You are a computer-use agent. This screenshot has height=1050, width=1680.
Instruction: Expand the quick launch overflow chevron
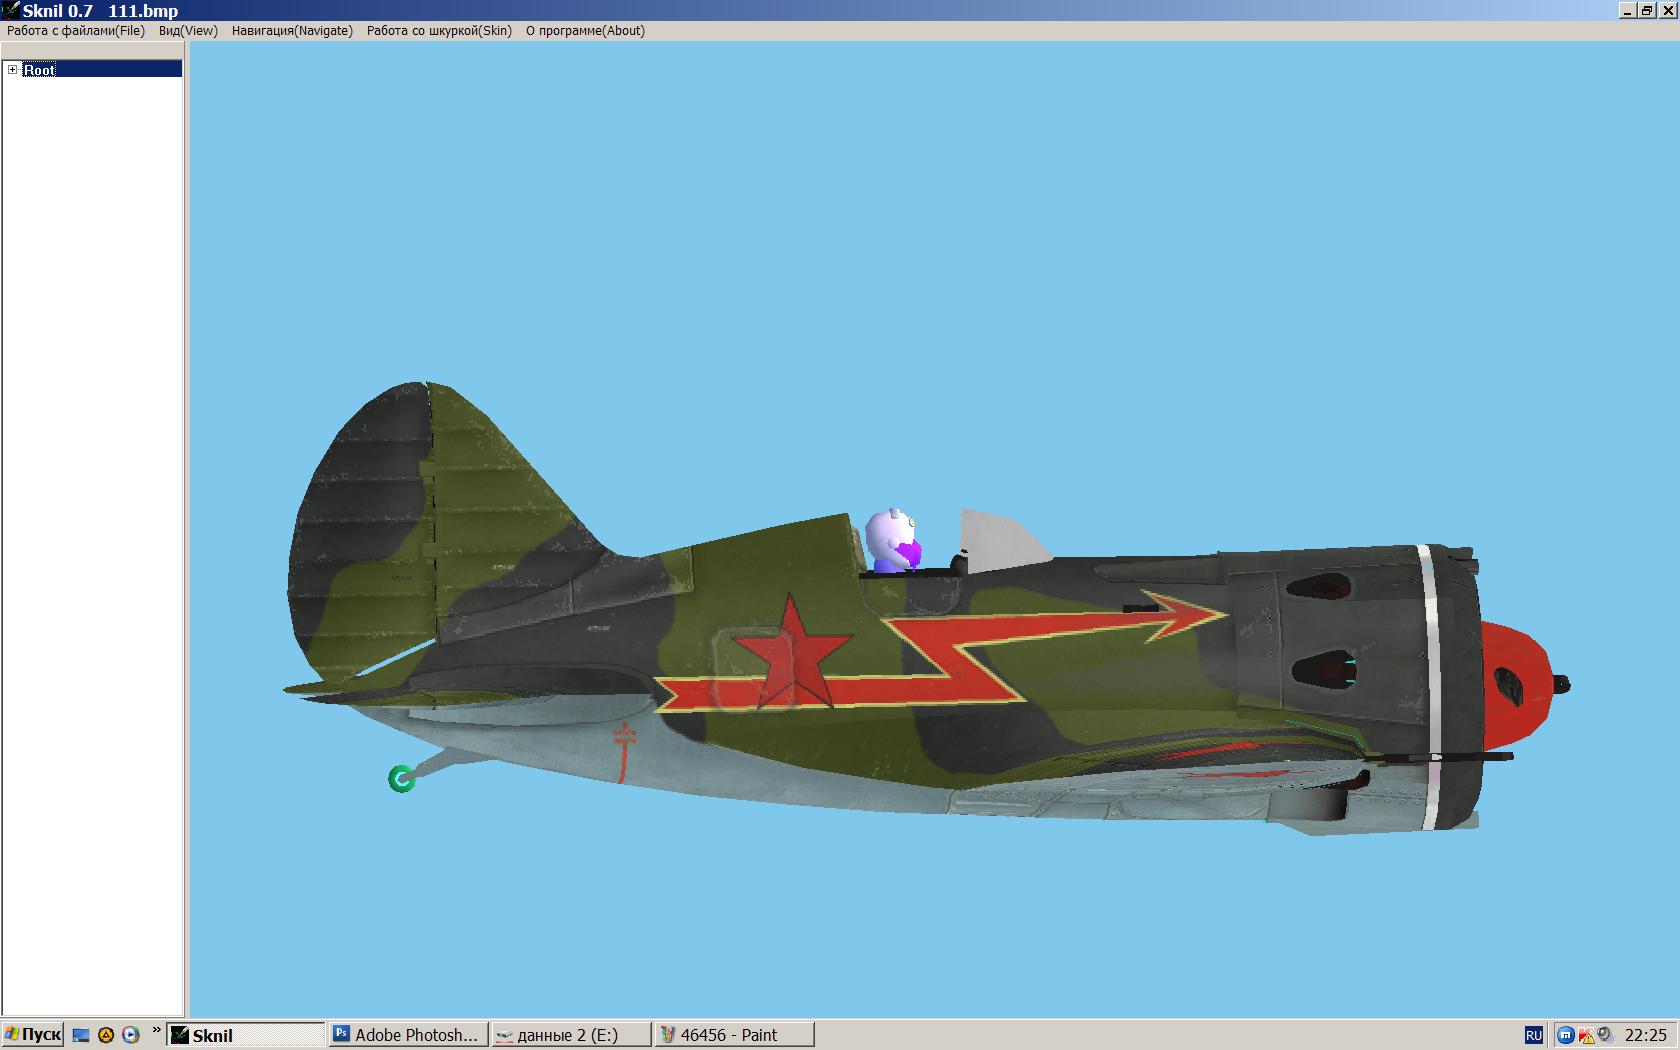[156, 1030]
